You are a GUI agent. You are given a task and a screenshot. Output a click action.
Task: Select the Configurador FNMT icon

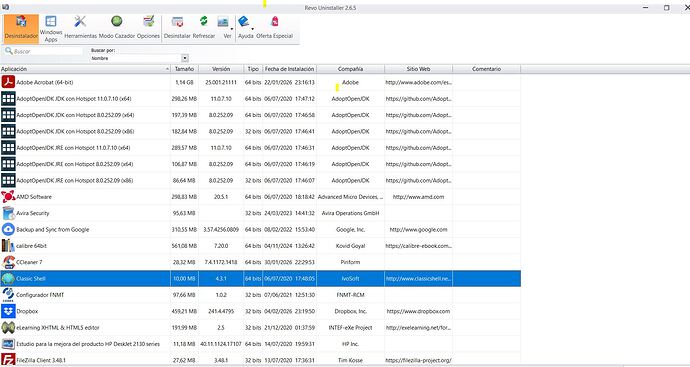(x=8, y=295)
